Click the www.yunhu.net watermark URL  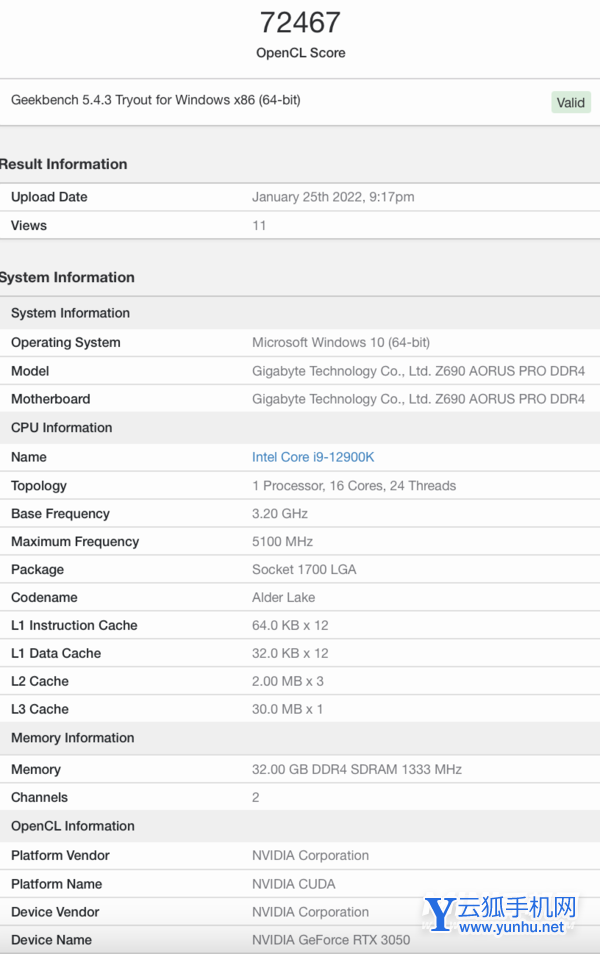pos(512,928)
